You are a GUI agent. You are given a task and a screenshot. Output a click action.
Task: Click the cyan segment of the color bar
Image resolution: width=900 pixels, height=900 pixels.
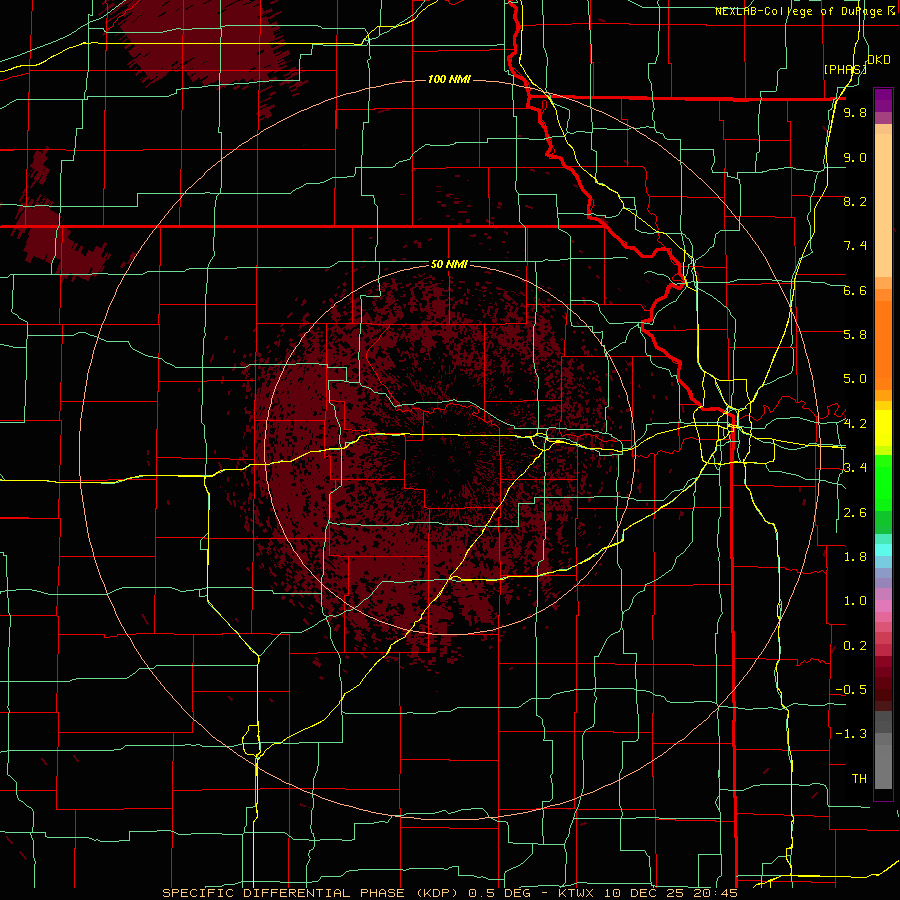(883, 550)
